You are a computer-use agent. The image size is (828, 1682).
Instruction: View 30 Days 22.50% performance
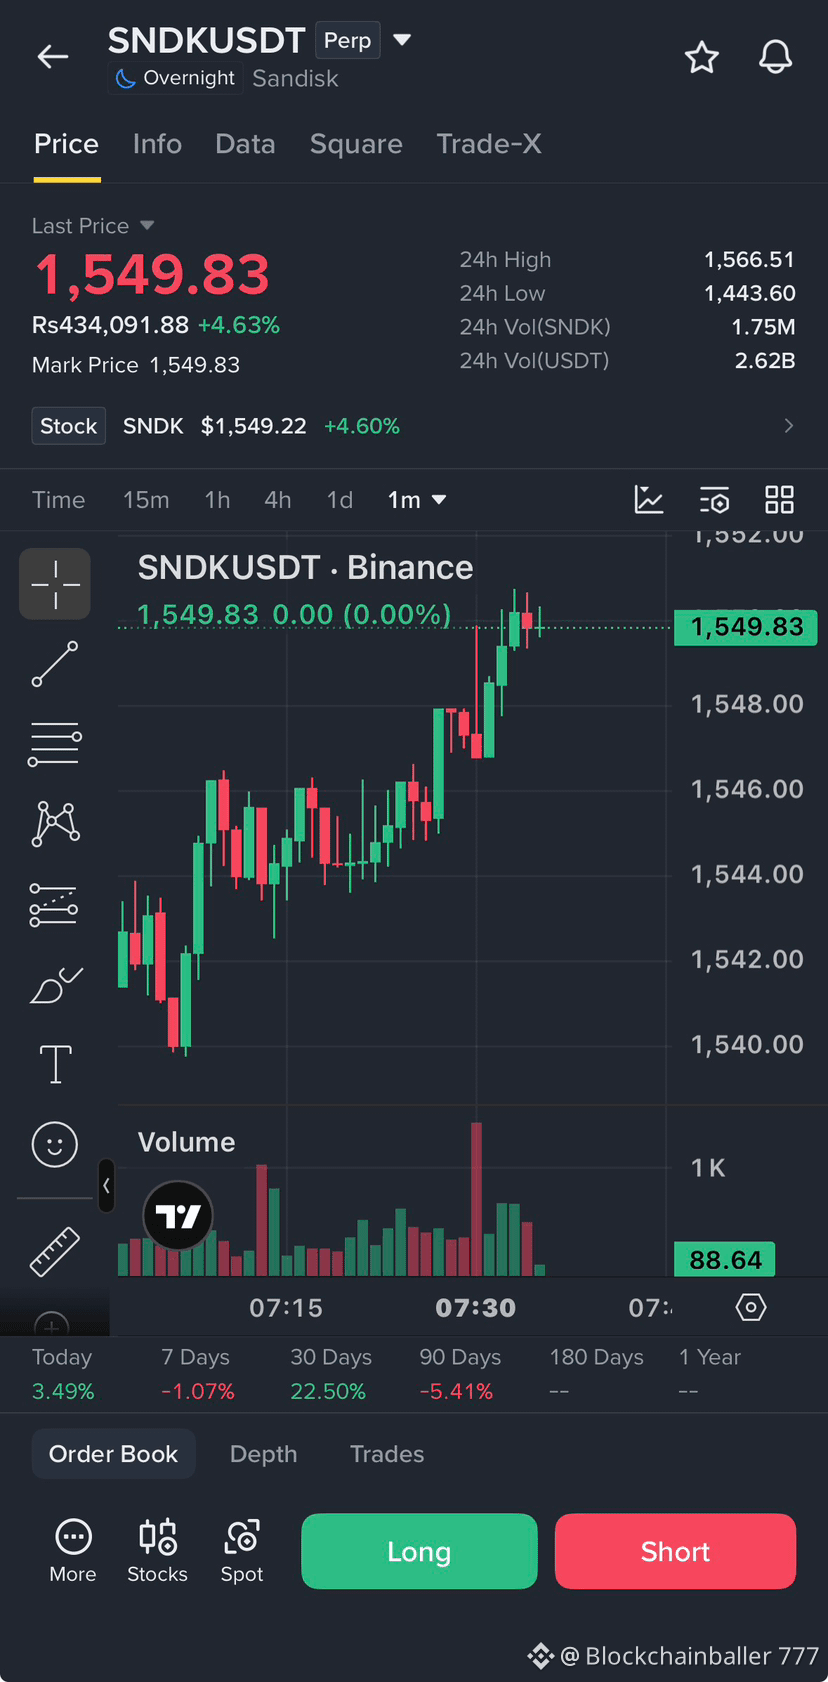(x=330, y=1374)
